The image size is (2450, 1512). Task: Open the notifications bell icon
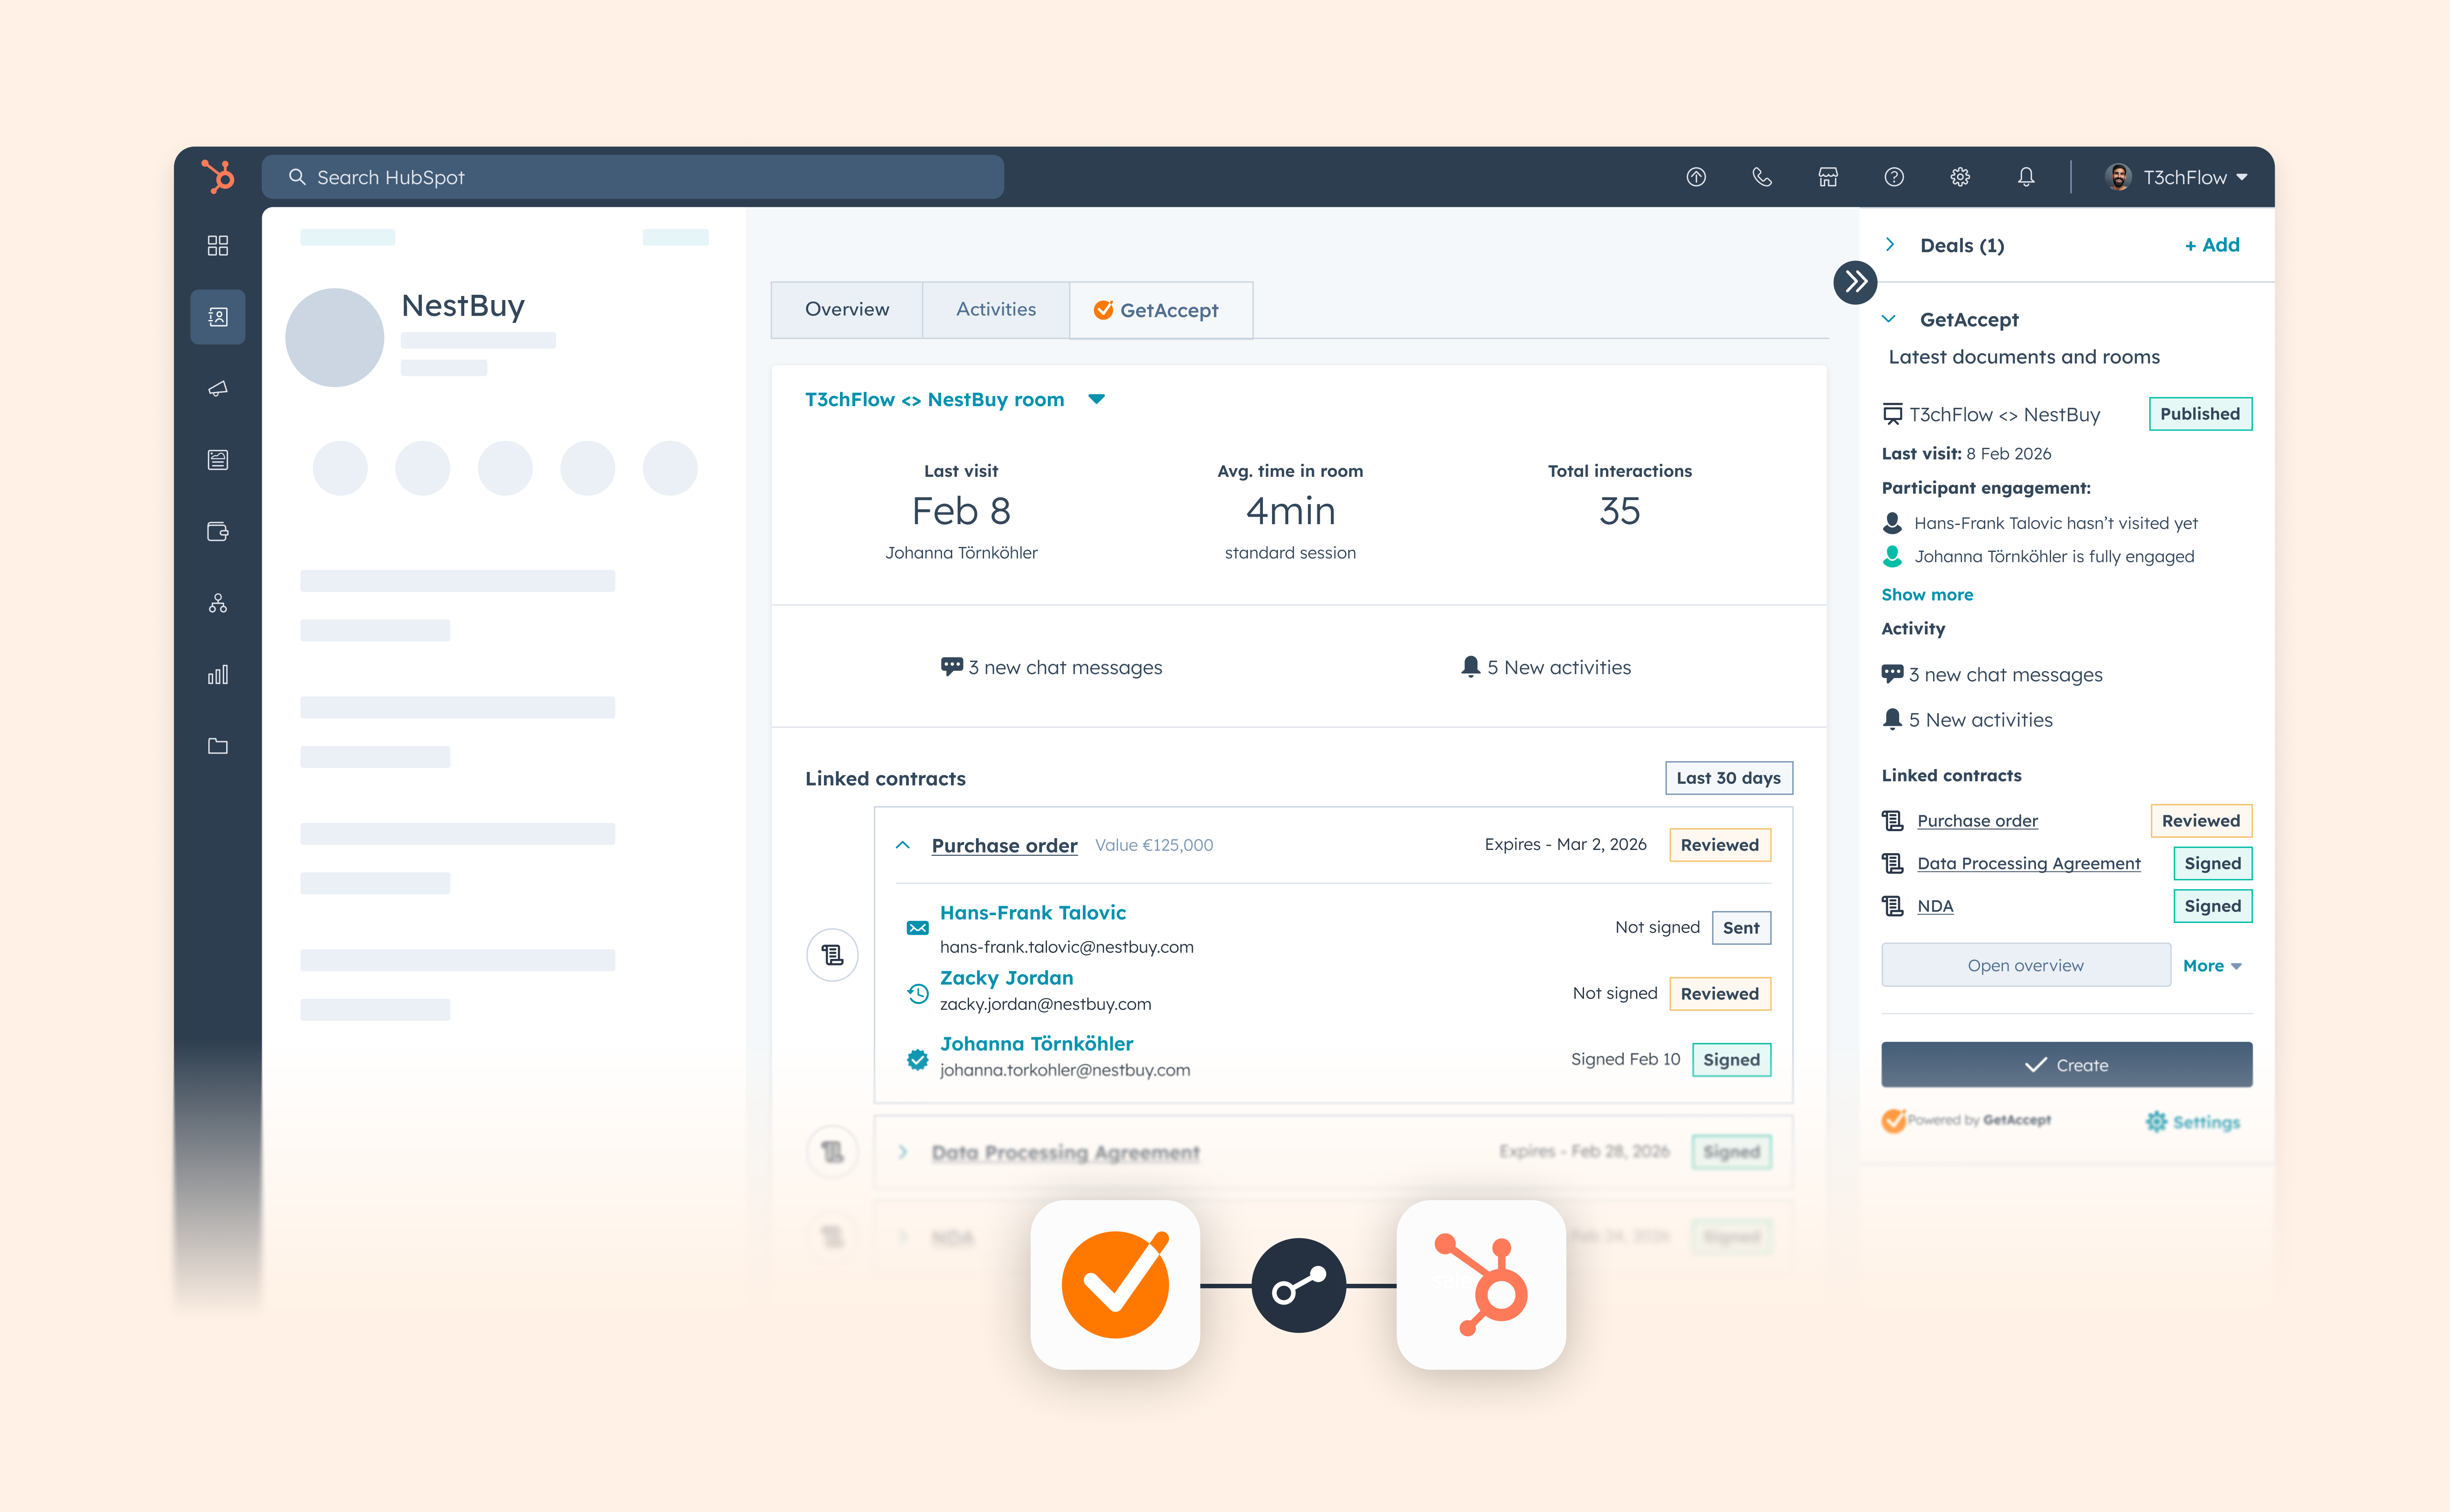point(2027,177)
